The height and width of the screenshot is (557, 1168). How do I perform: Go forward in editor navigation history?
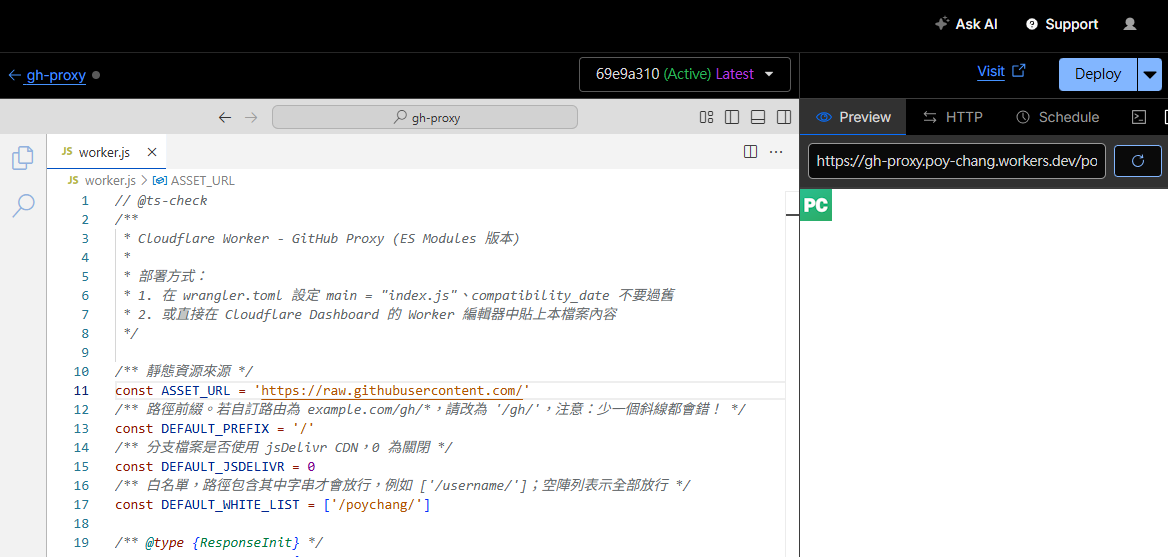pos(251,117)
